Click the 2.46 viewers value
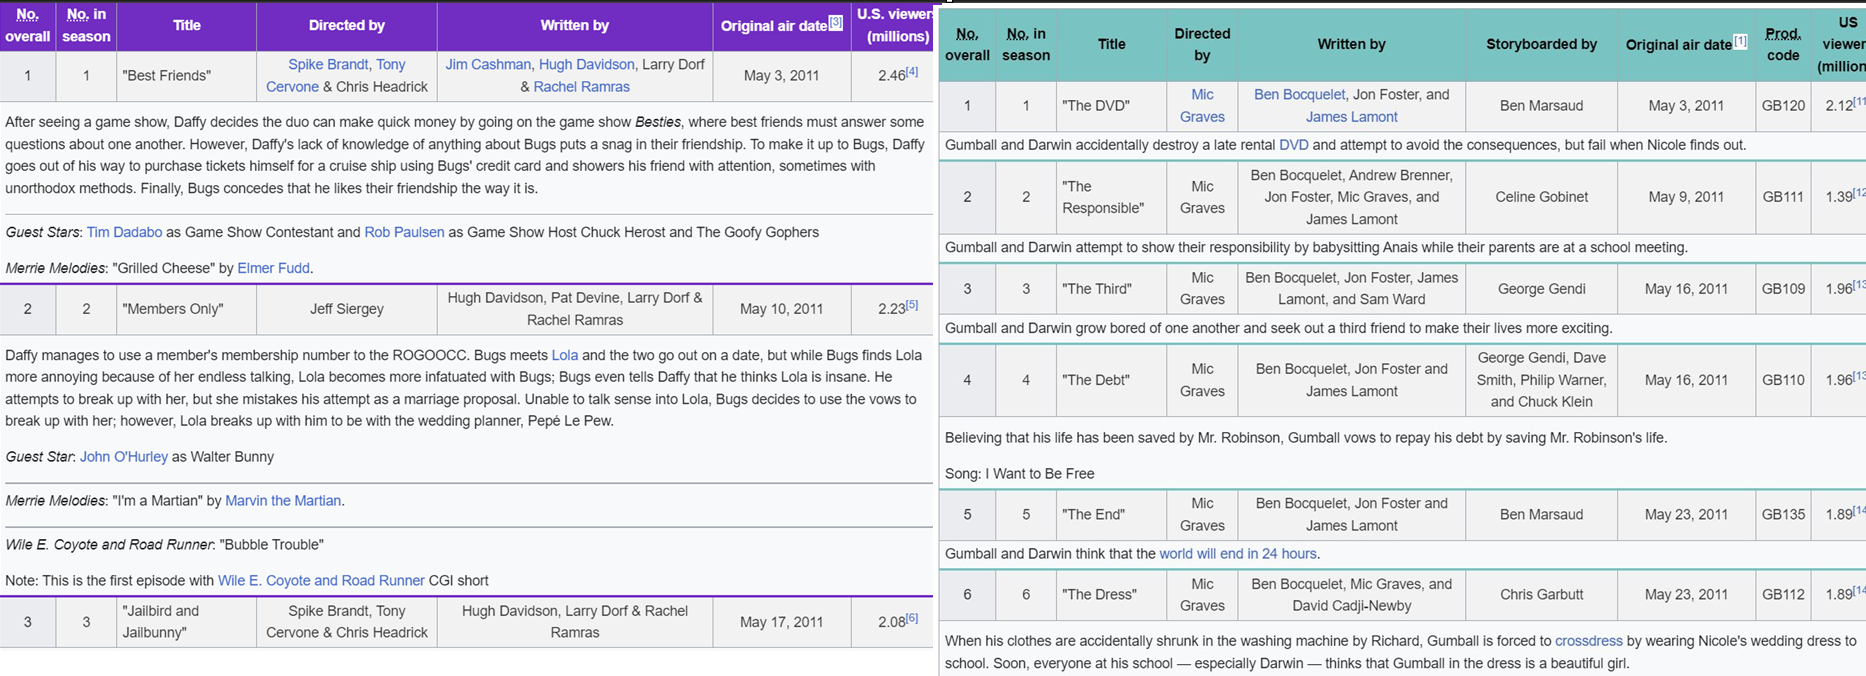 coord(891,76)
